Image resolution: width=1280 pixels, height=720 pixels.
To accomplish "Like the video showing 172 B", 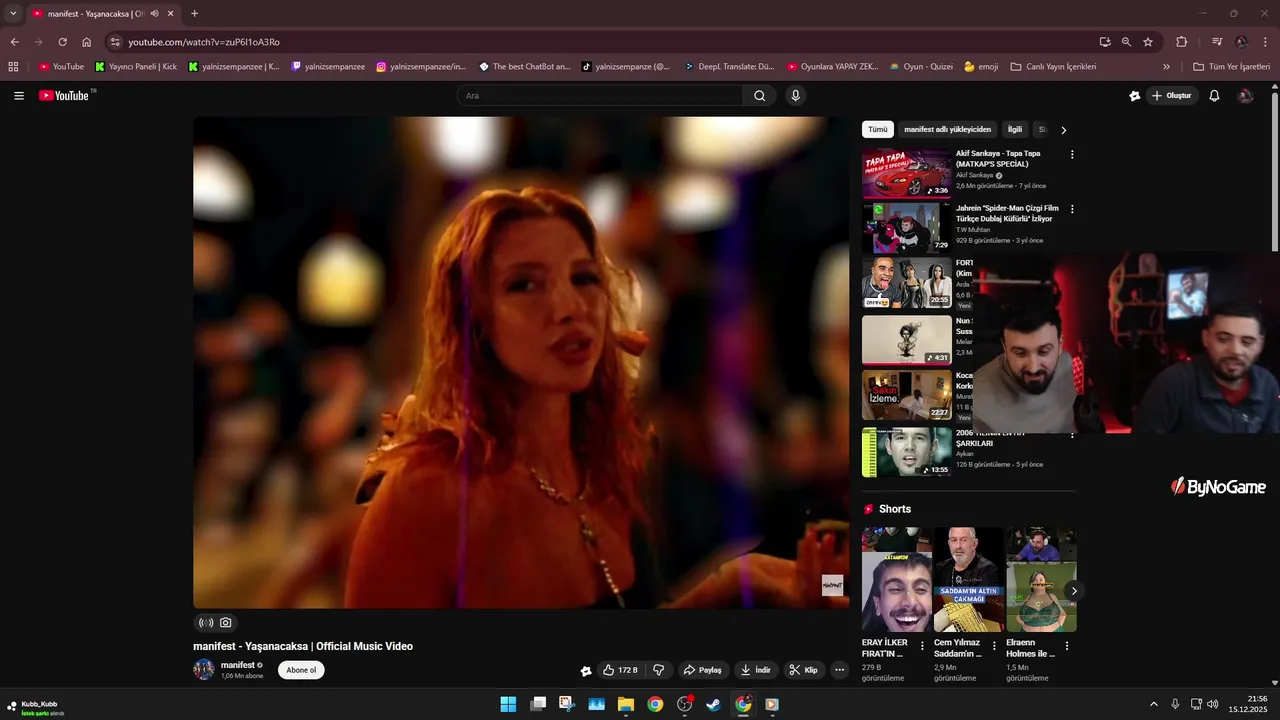I will click(x=620, y=670).
